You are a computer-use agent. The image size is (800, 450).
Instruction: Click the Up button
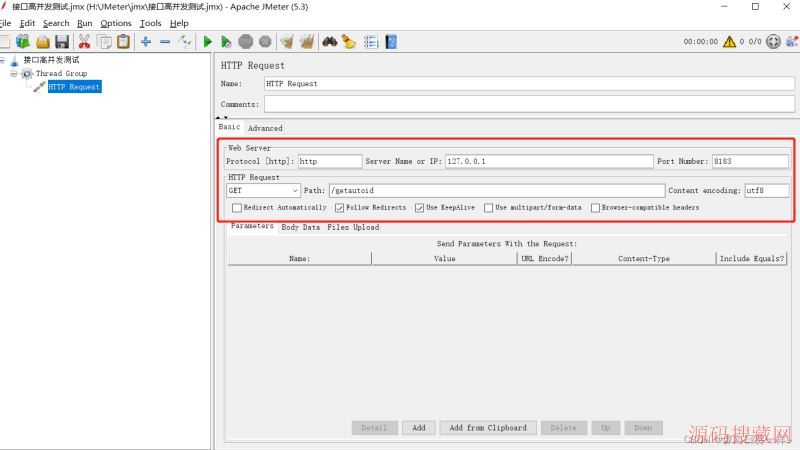(606, 428)
